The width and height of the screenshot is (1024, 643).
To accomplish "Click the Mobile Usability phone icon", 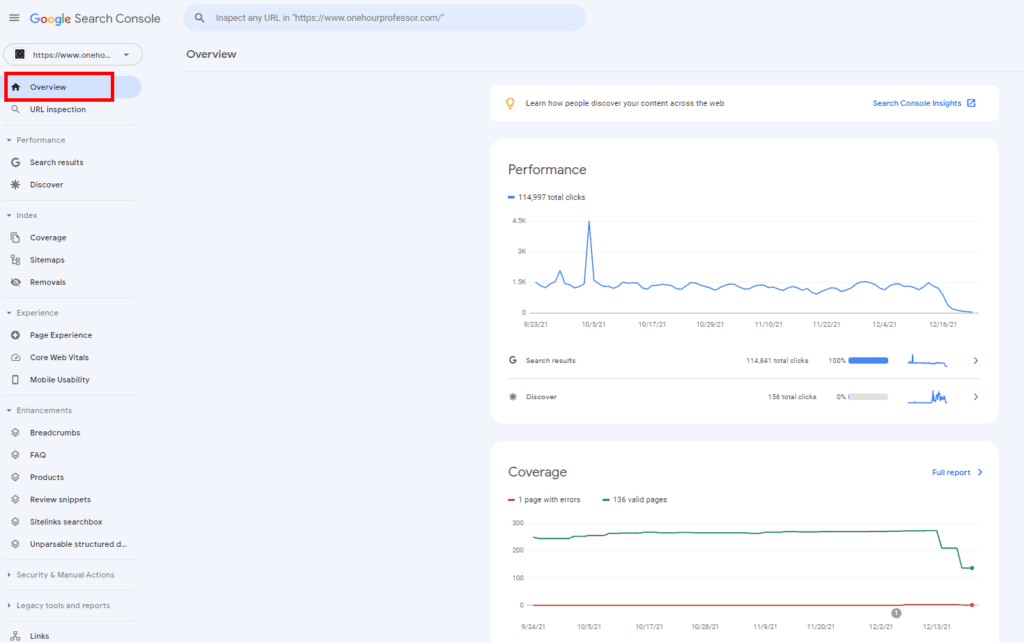I will (x=16, y=379).
